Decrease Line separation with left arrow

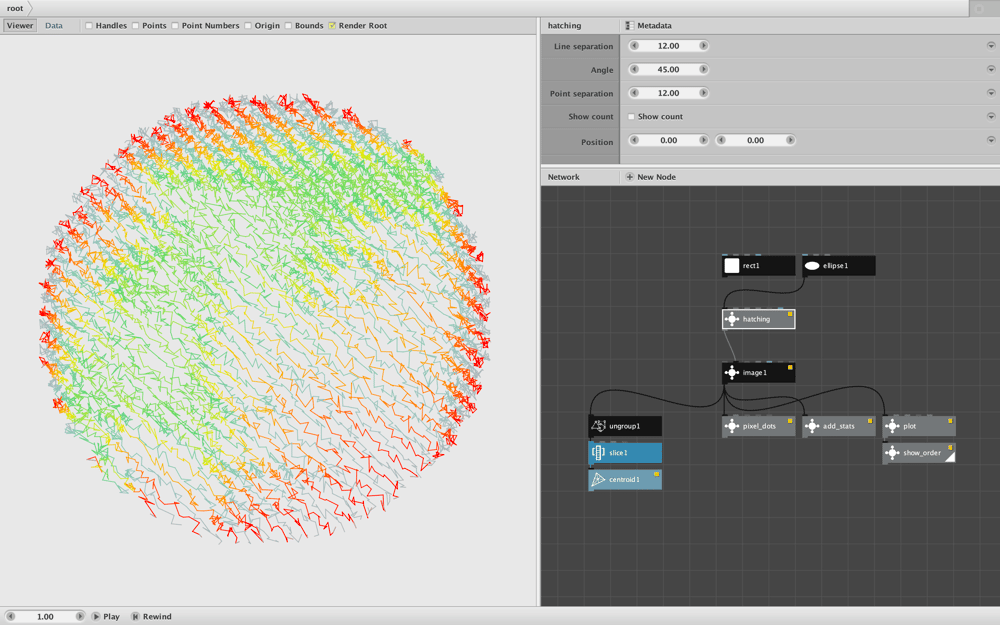tap(634, 46)
